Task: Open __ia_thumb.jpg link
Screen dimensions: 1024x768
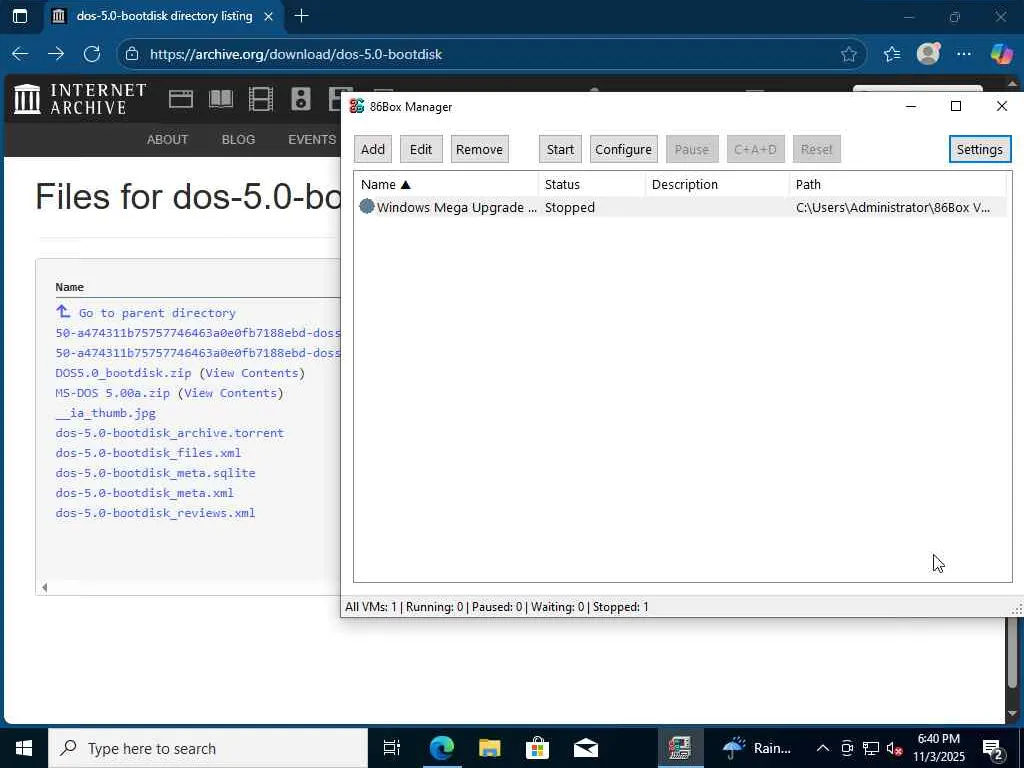Action: 106,413
